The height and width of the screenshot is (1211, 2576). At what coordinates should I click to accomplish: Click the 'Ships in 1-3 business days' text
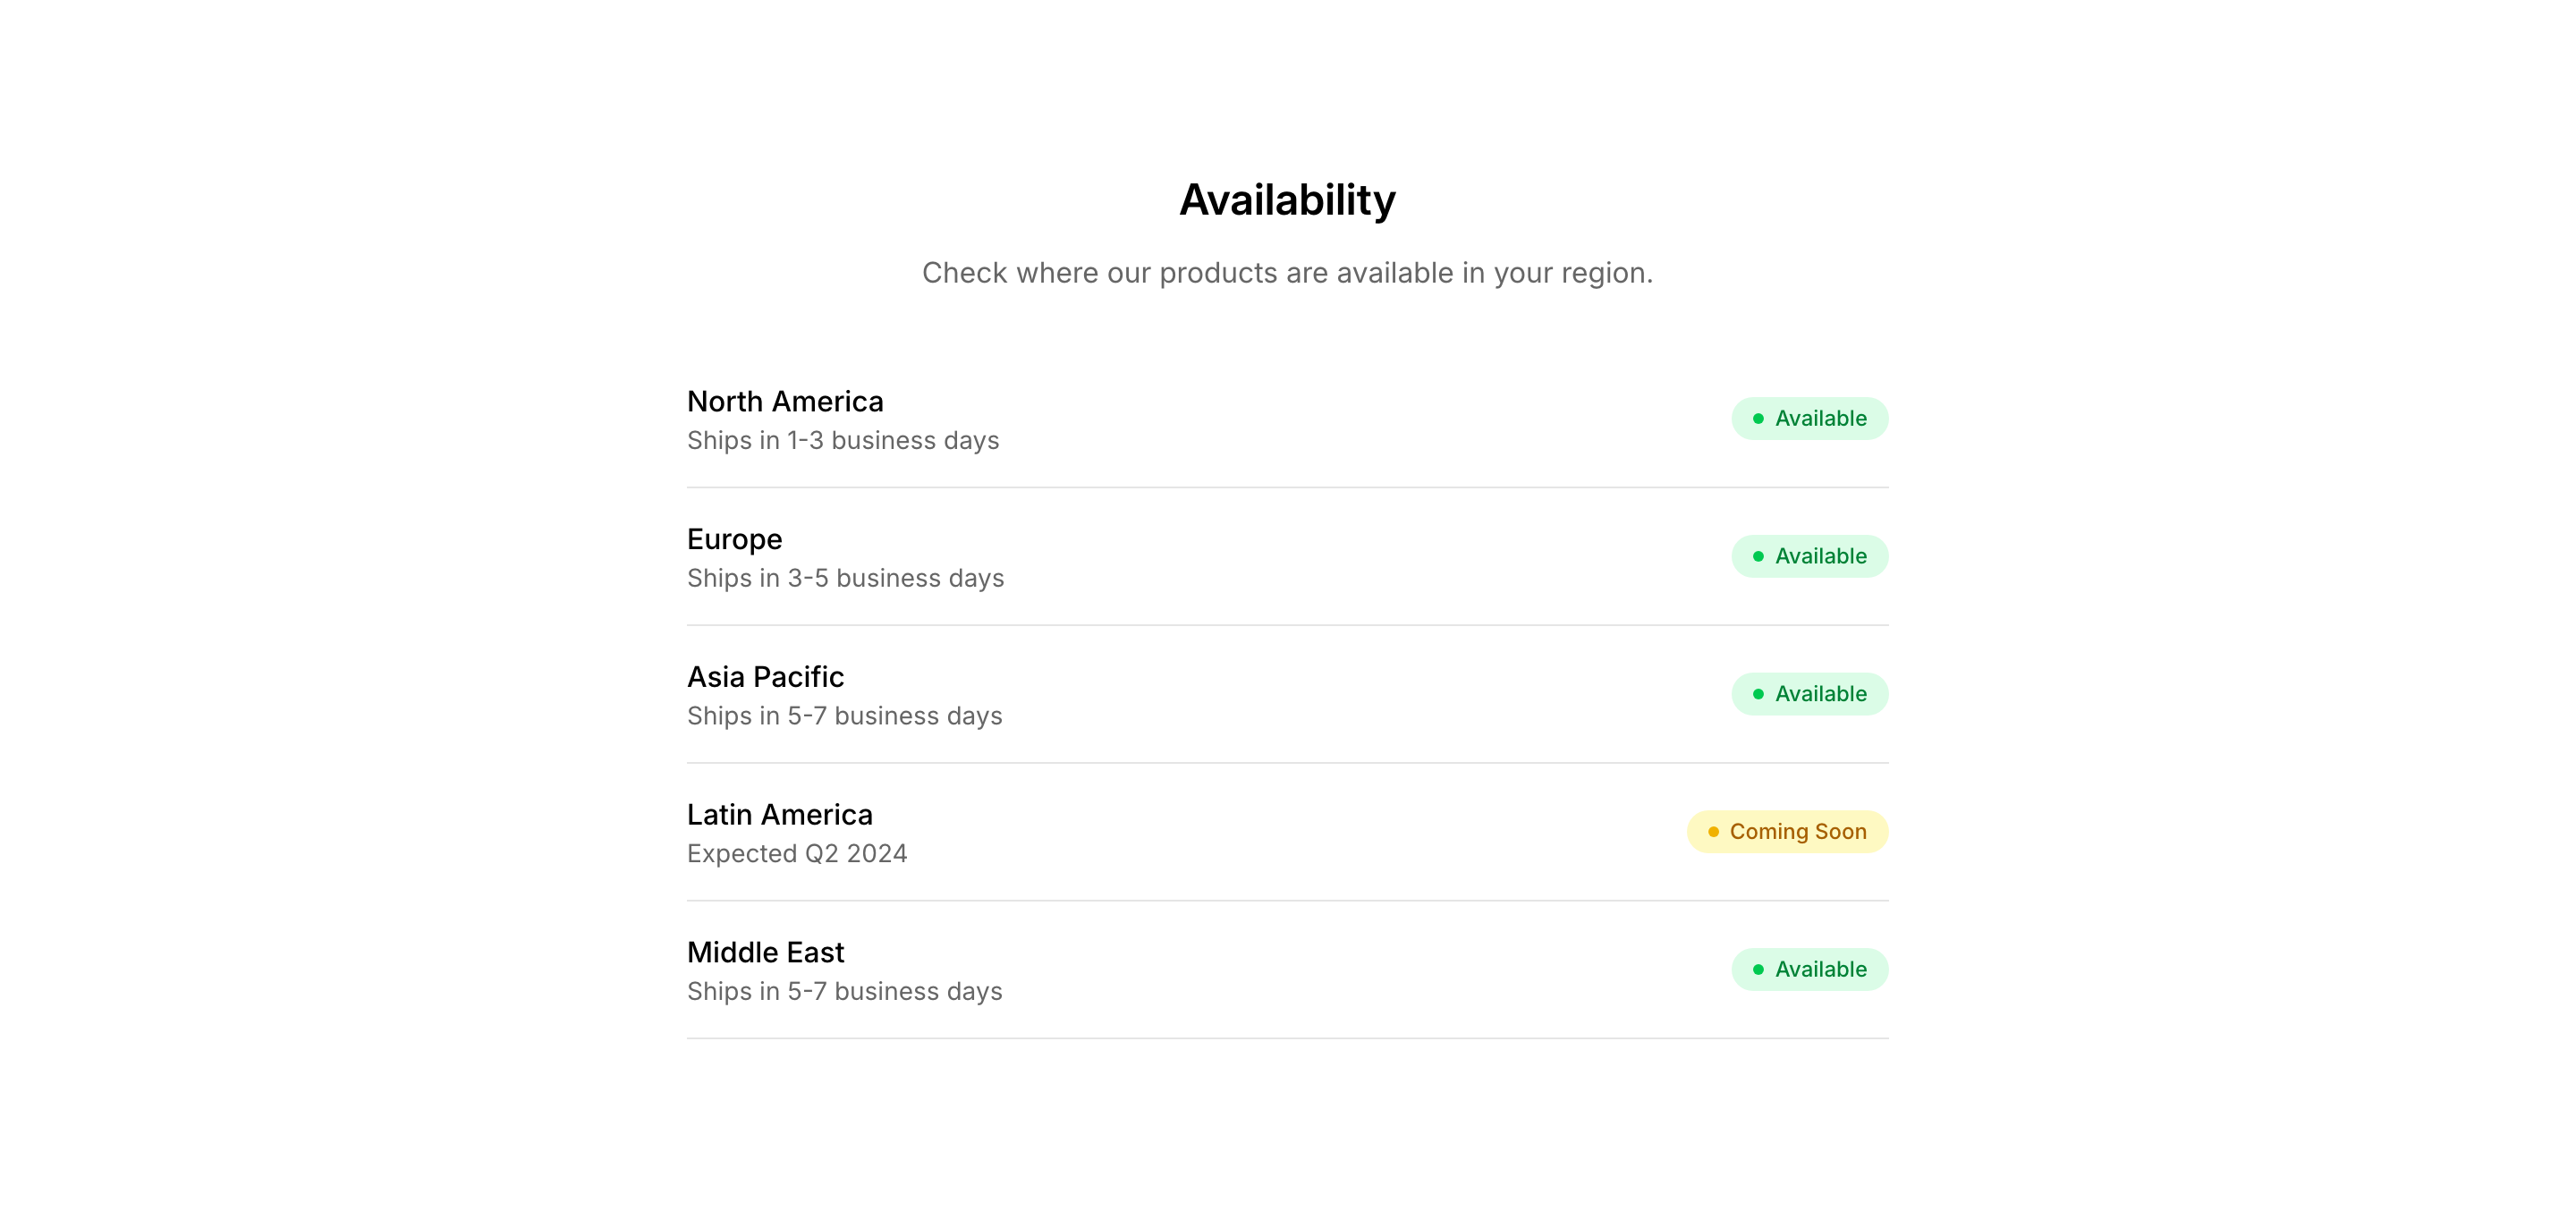[842, 441]
